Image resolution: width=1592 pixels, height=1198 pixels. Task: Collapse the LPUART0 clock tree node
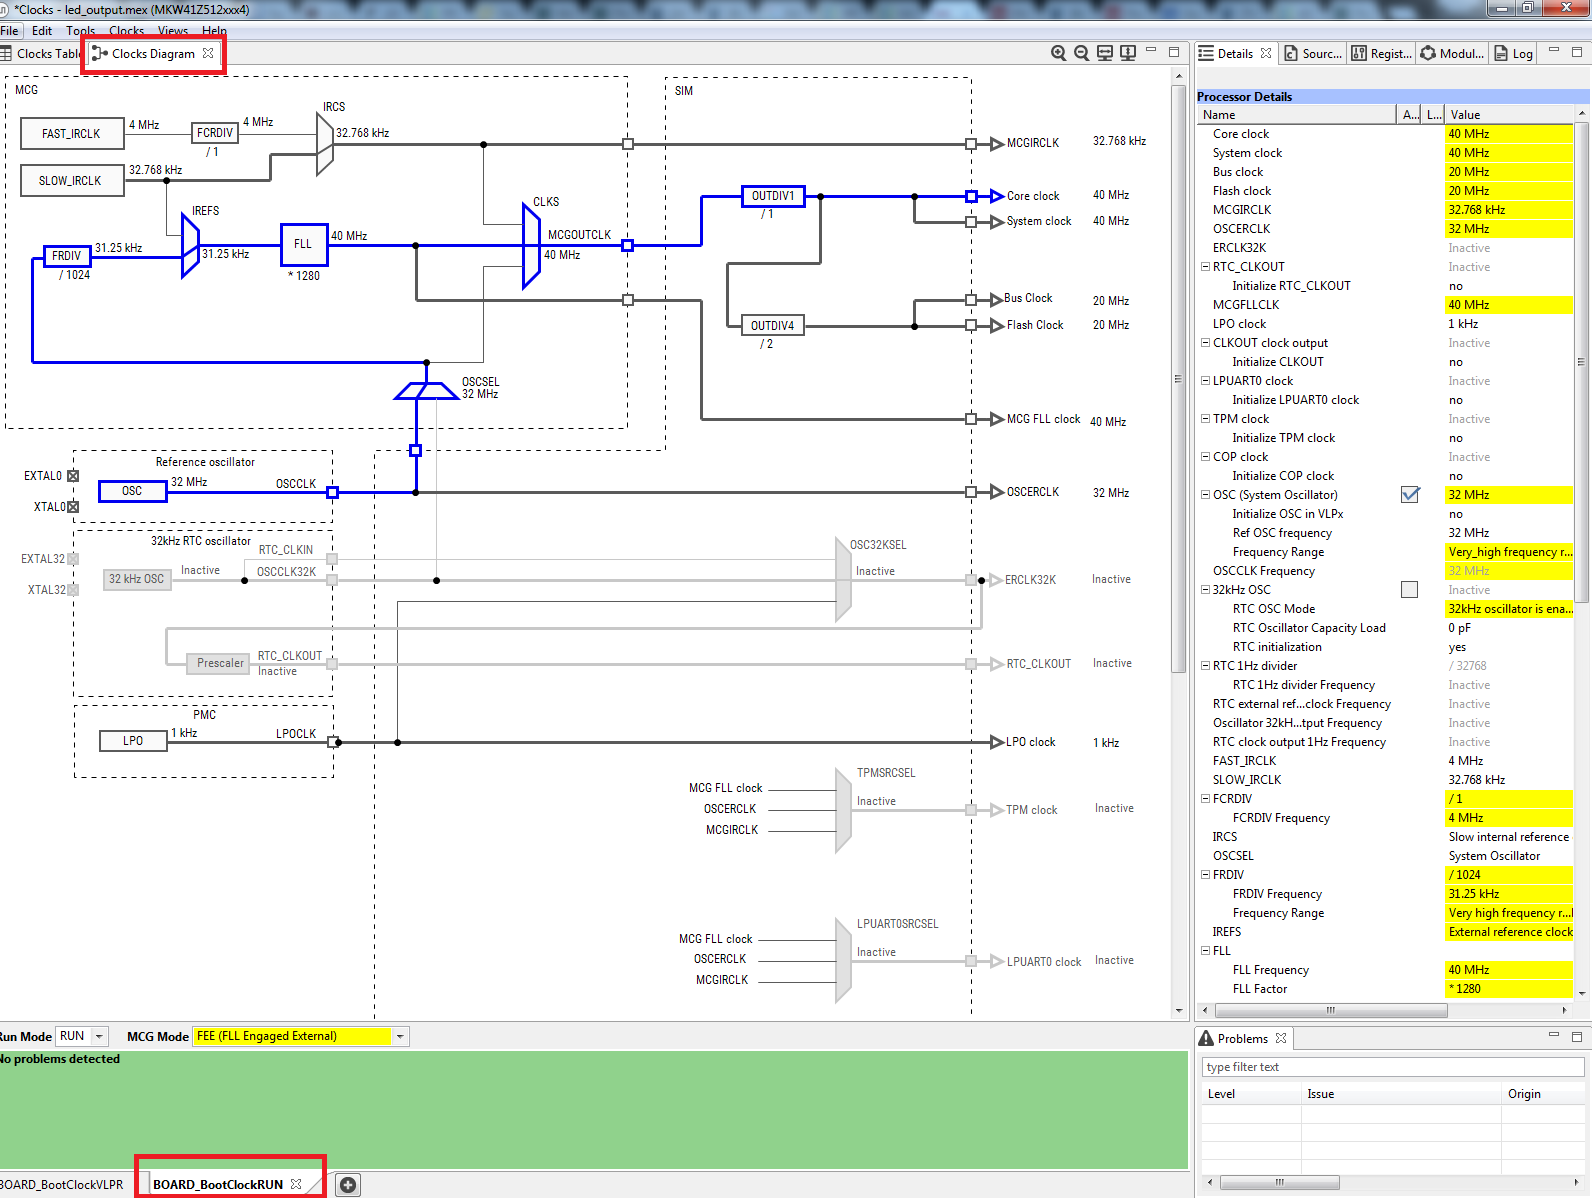(x=1205, y=381)
